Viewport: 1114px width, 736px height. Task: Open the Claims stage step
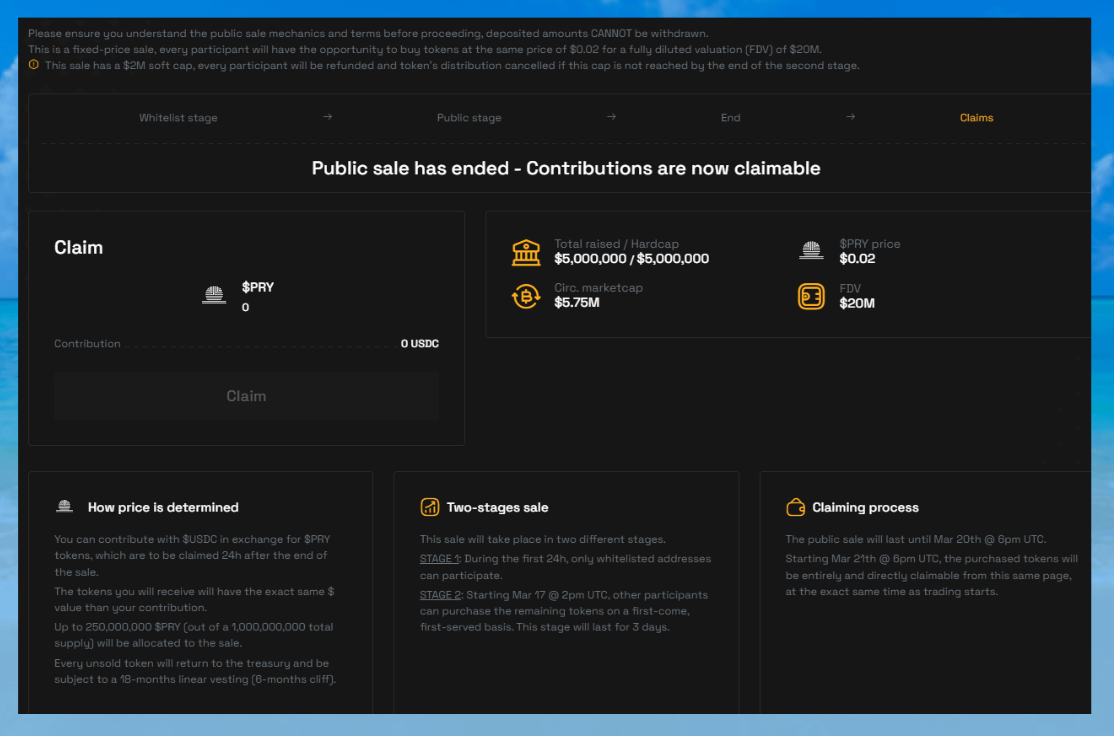point(976,118)
